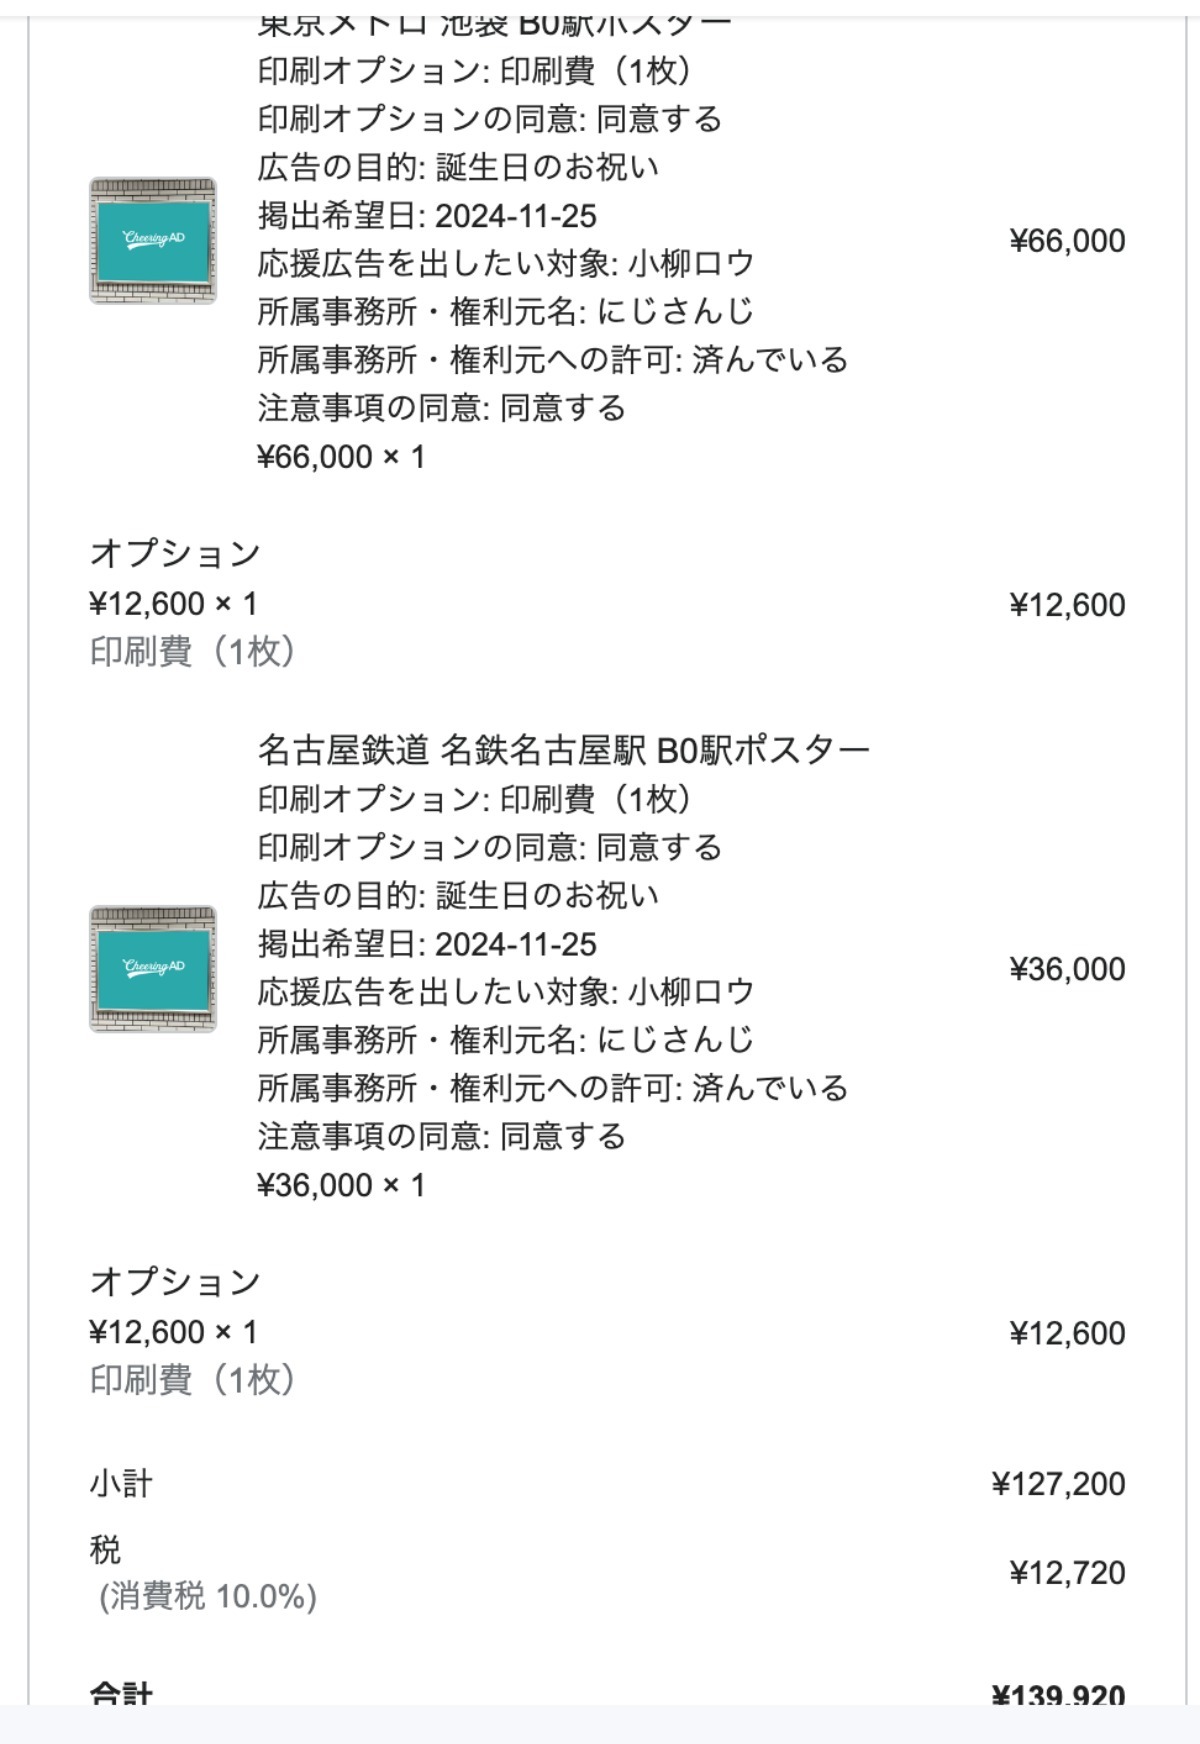
Task: Click the ¥36,000 × 1 quantity line
Action: [x=341, y=1185]
